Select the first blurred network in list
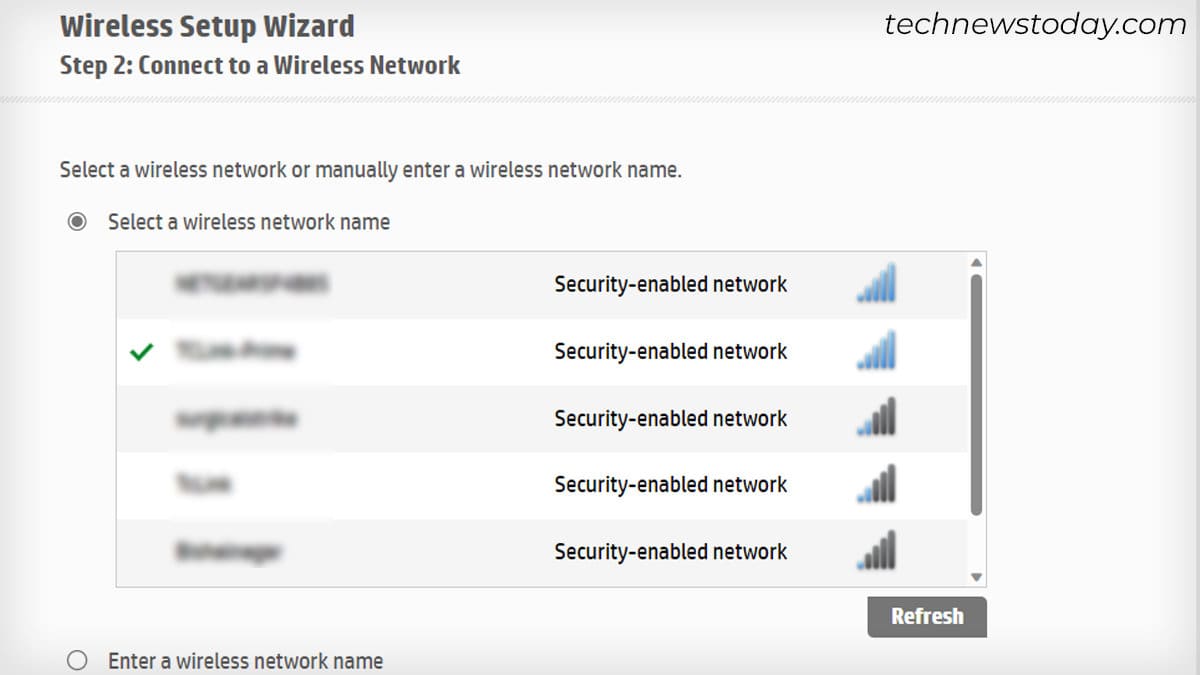The image size is (1200, 675). 542,285
